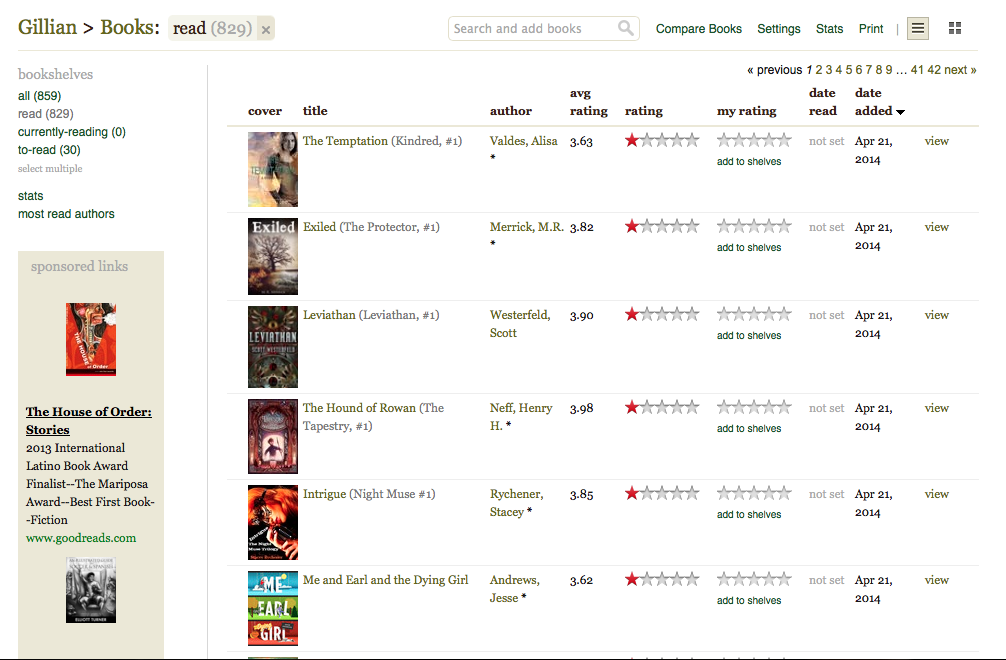Switch to cover grid view
The width and height of the screenshot is (1006, 660).
click(x=955, y=28)
